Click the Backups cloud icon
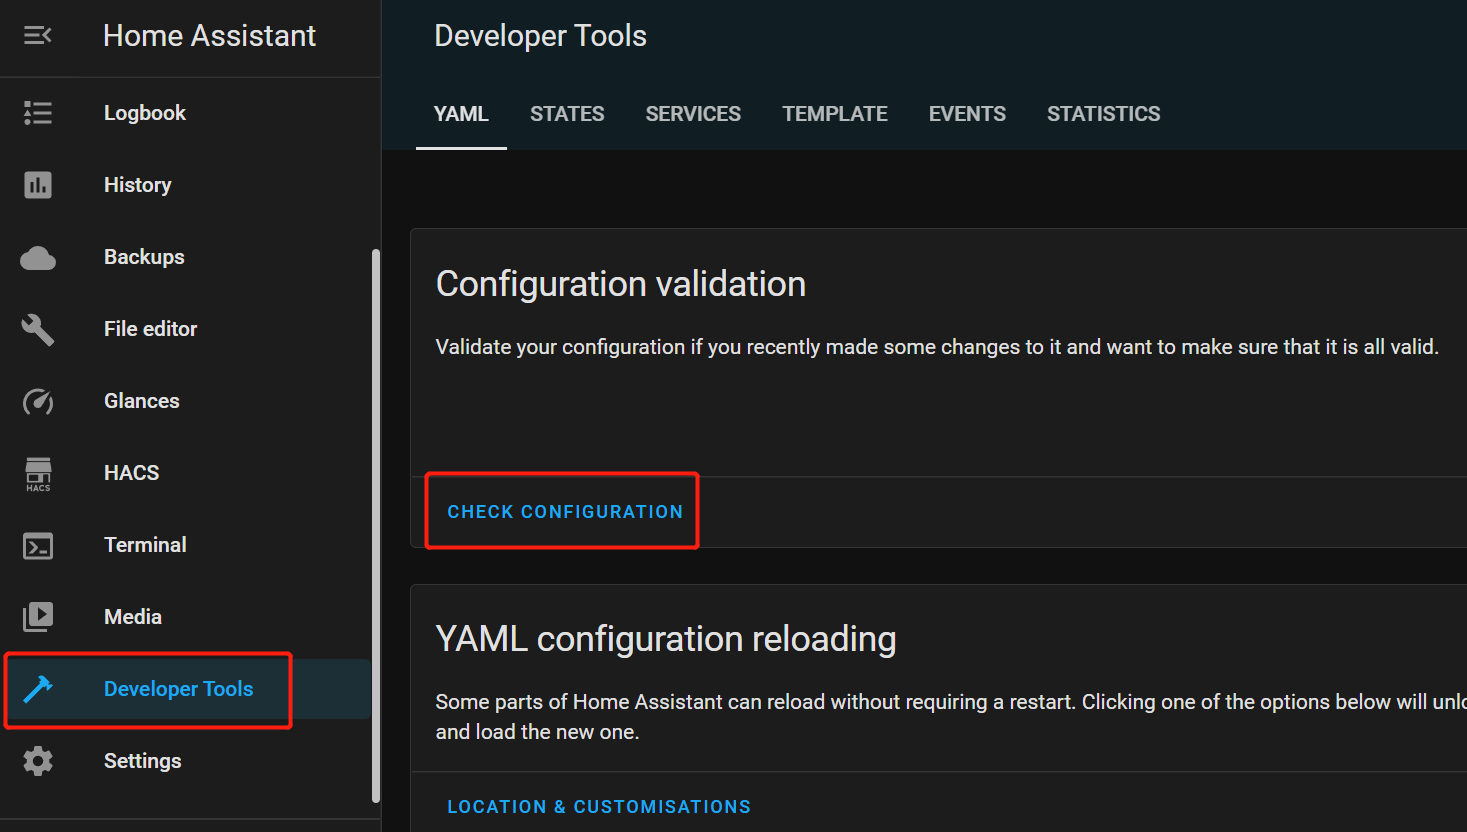The width and height of the screenshot is (1467, 832). (x=38, y=258)
